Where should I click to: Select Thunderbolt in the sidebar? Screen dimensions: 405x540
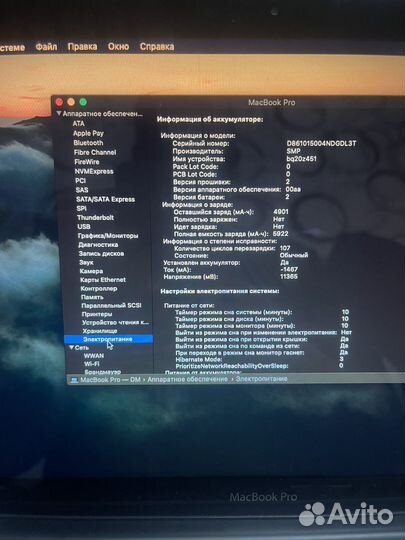click(95, 217)
